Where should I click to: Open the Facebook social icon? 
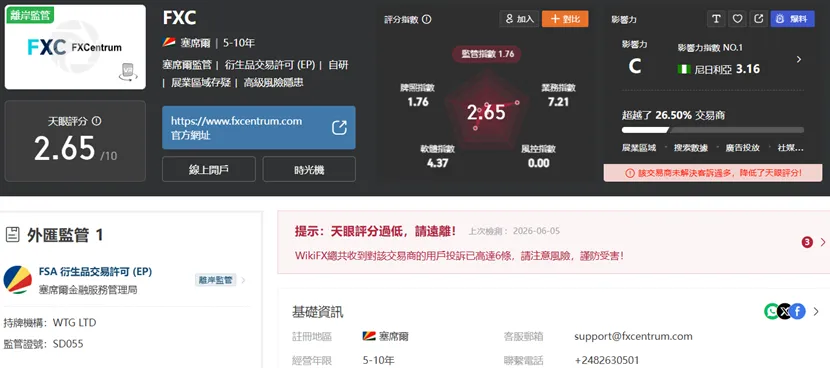(798, 311)
